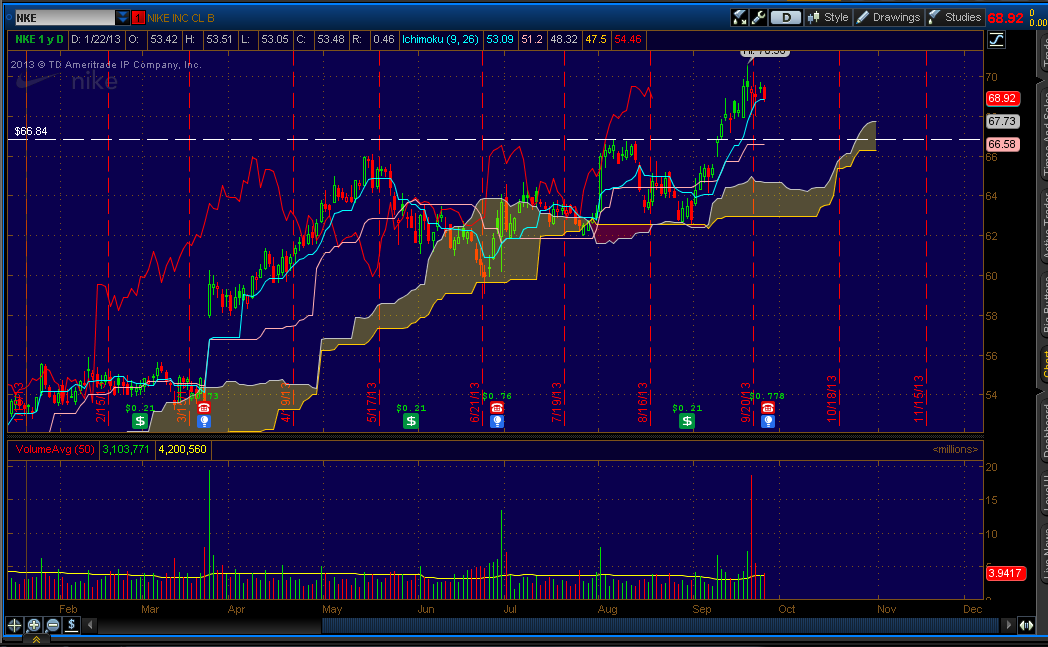Image resolution: width=1048 pixels, height=647 pixels.
Task: Open the symbol history dropdown arrow
Action: coord(122,17)
